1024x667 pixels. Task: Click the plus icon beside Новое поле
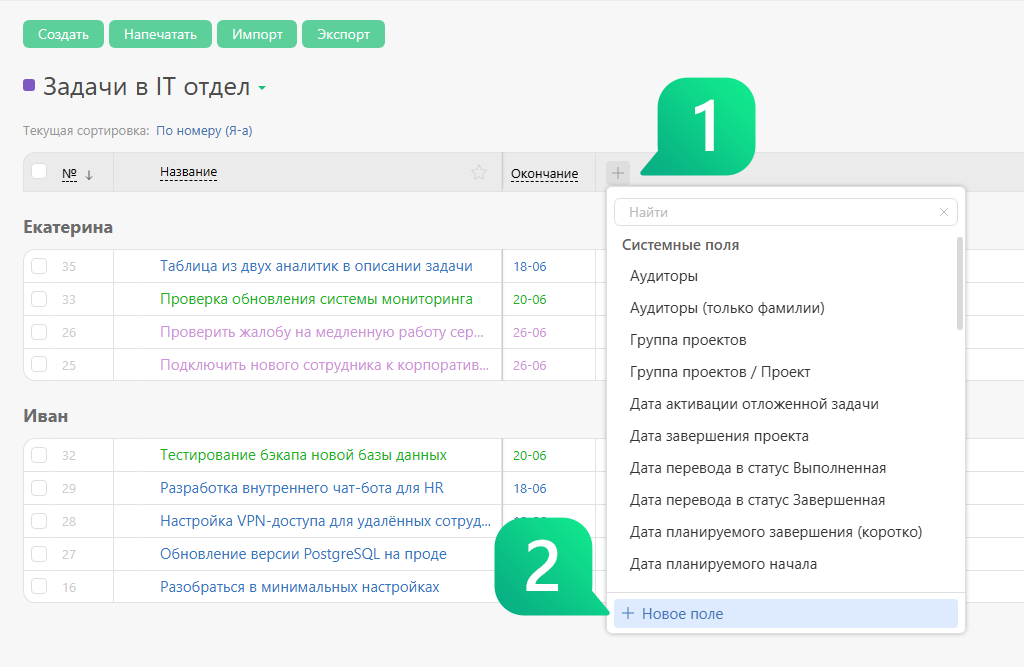pos(628,613)
